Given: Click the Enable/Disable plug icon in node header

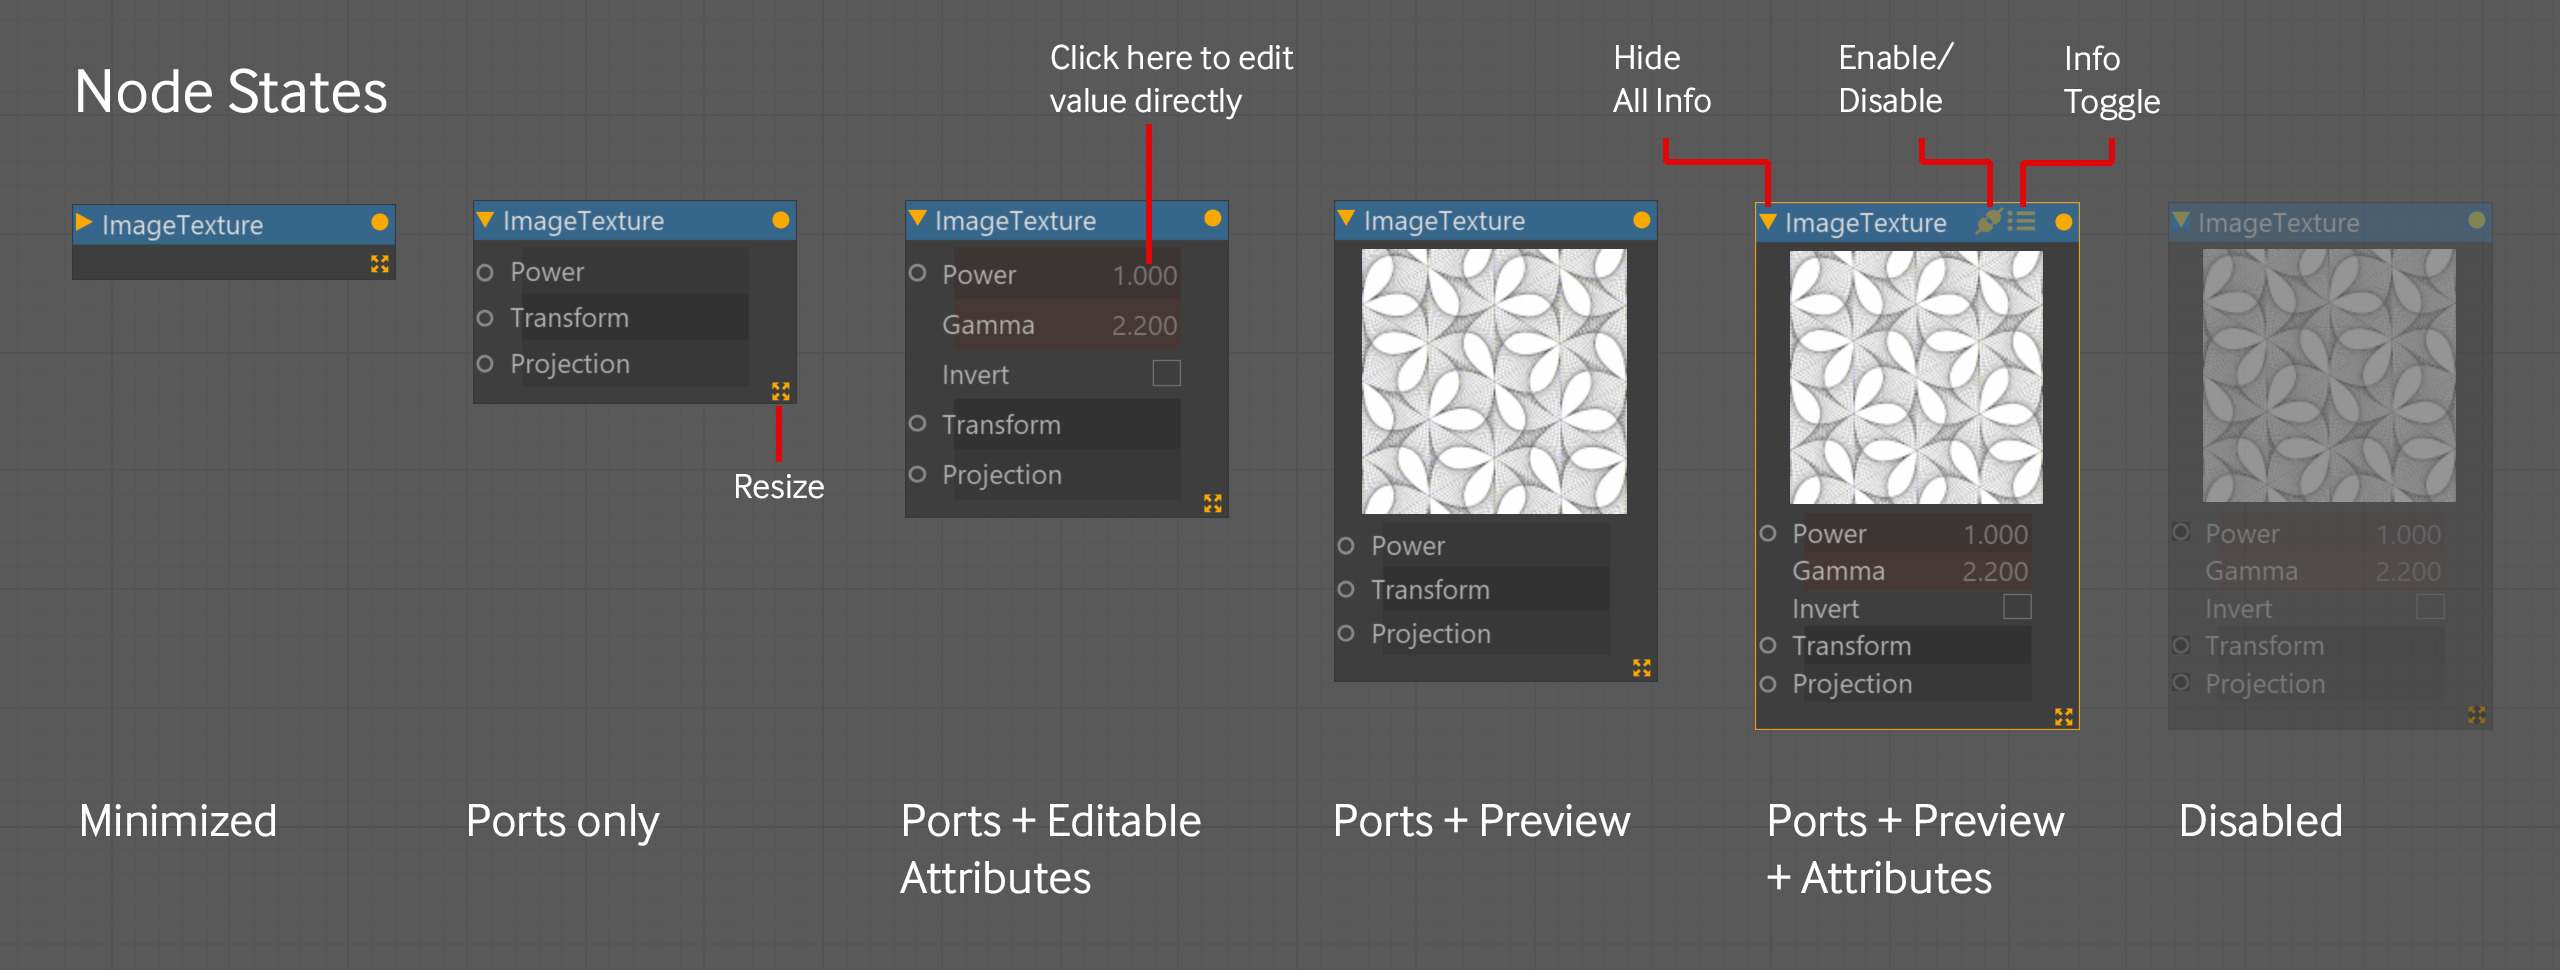Looking at the screenshot, I should [1989, 223].
